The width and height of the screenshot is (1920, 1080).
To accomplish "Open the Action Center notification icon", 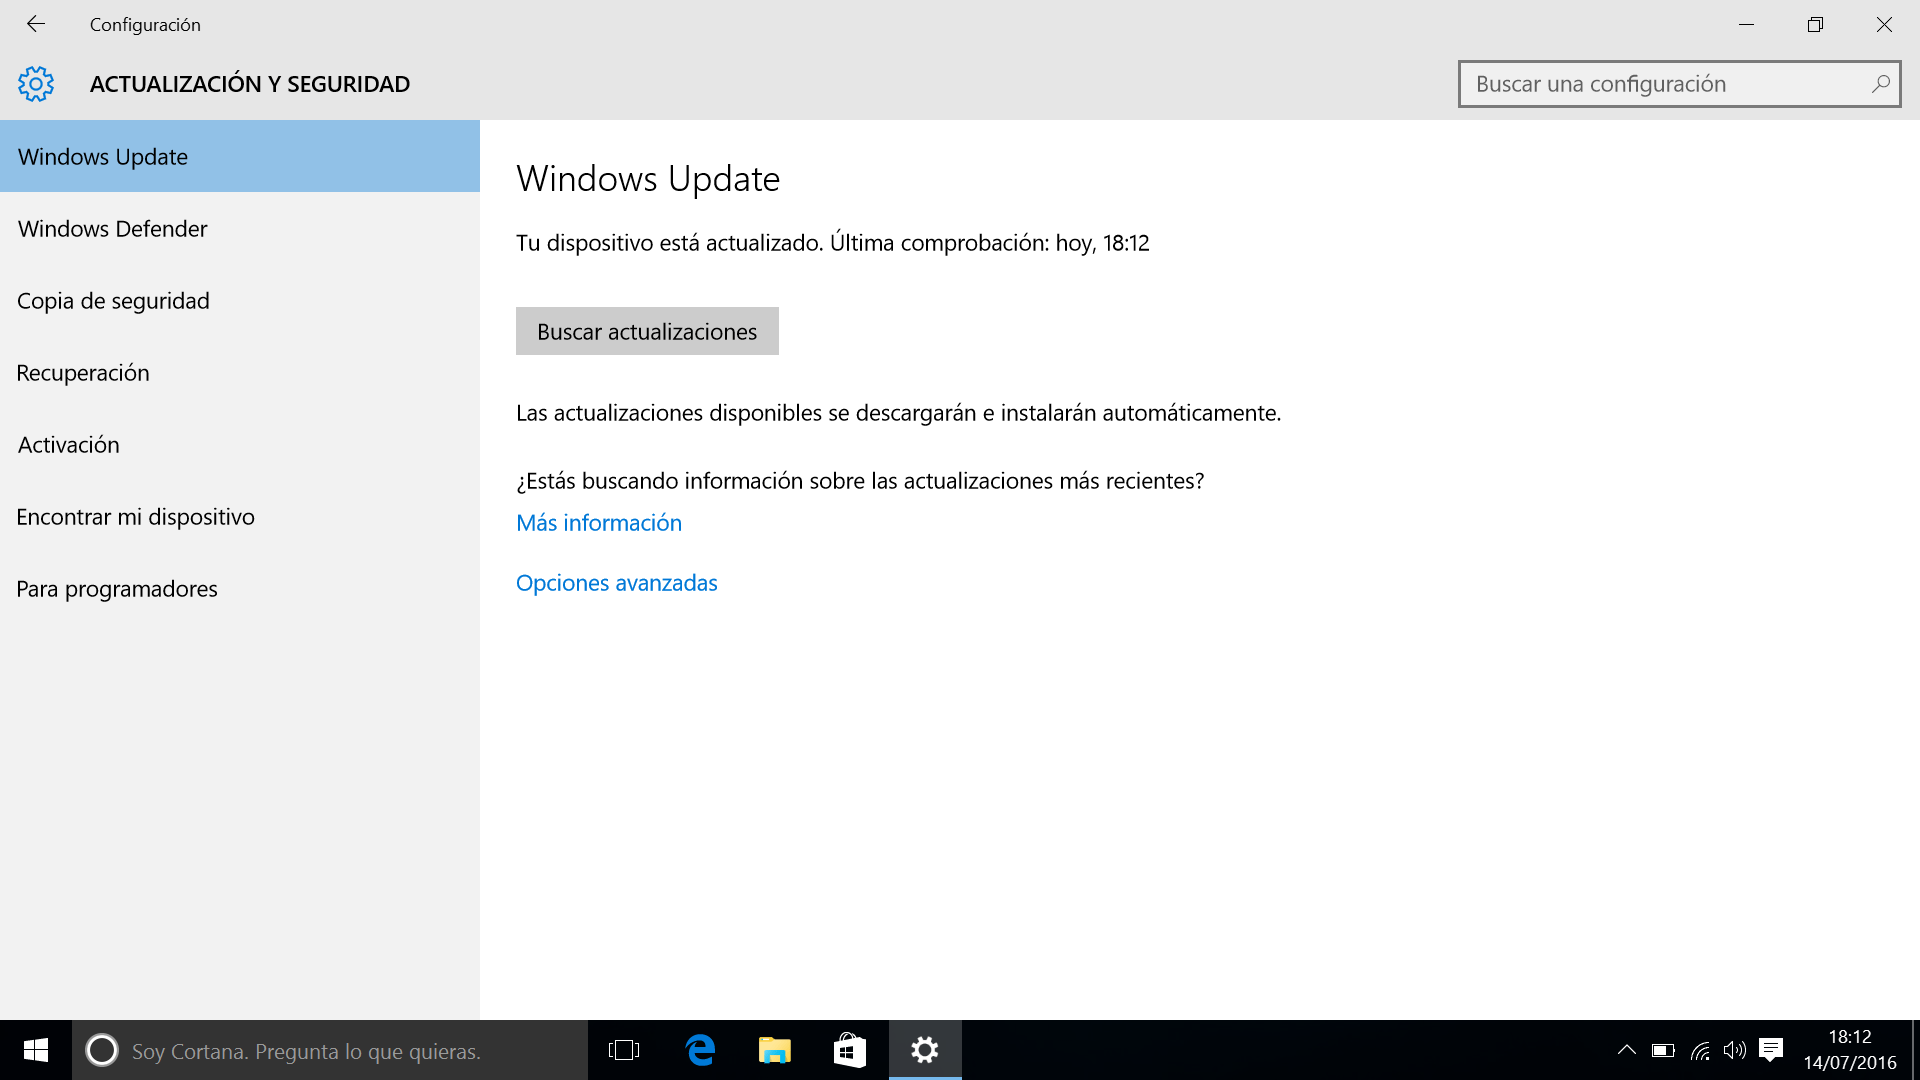I will click(x=1771, y=1051).
